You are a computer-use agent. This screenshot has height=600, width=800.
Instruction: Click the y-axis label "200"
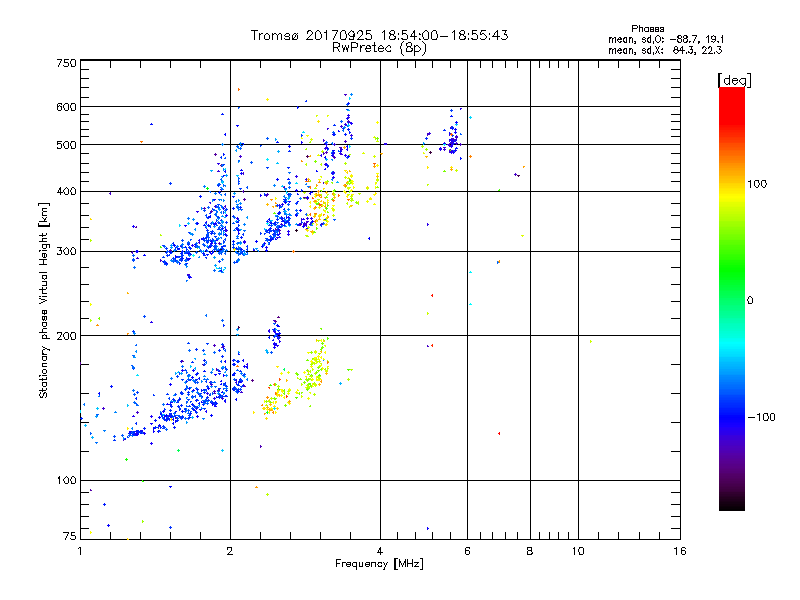[66, 336]
